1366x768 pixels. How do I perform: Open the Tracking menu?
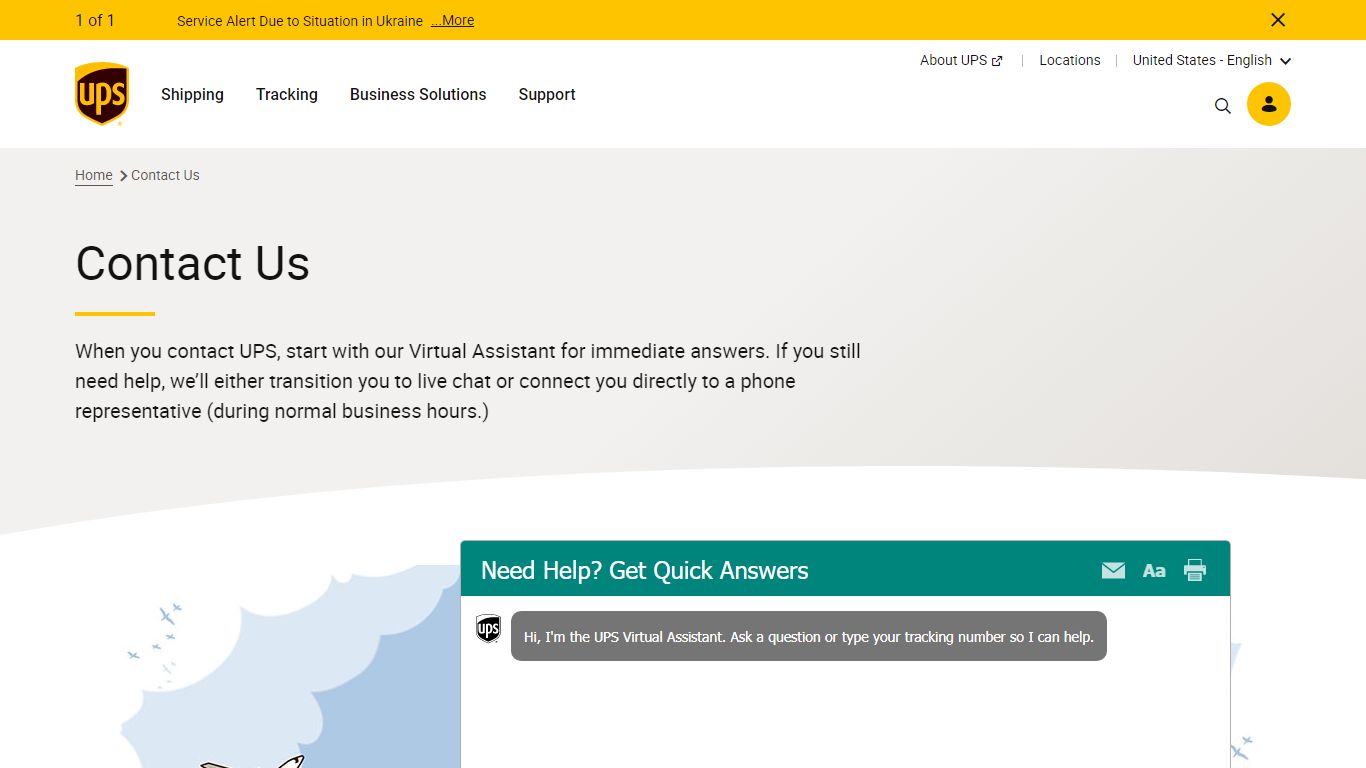[x=287, y=94]
